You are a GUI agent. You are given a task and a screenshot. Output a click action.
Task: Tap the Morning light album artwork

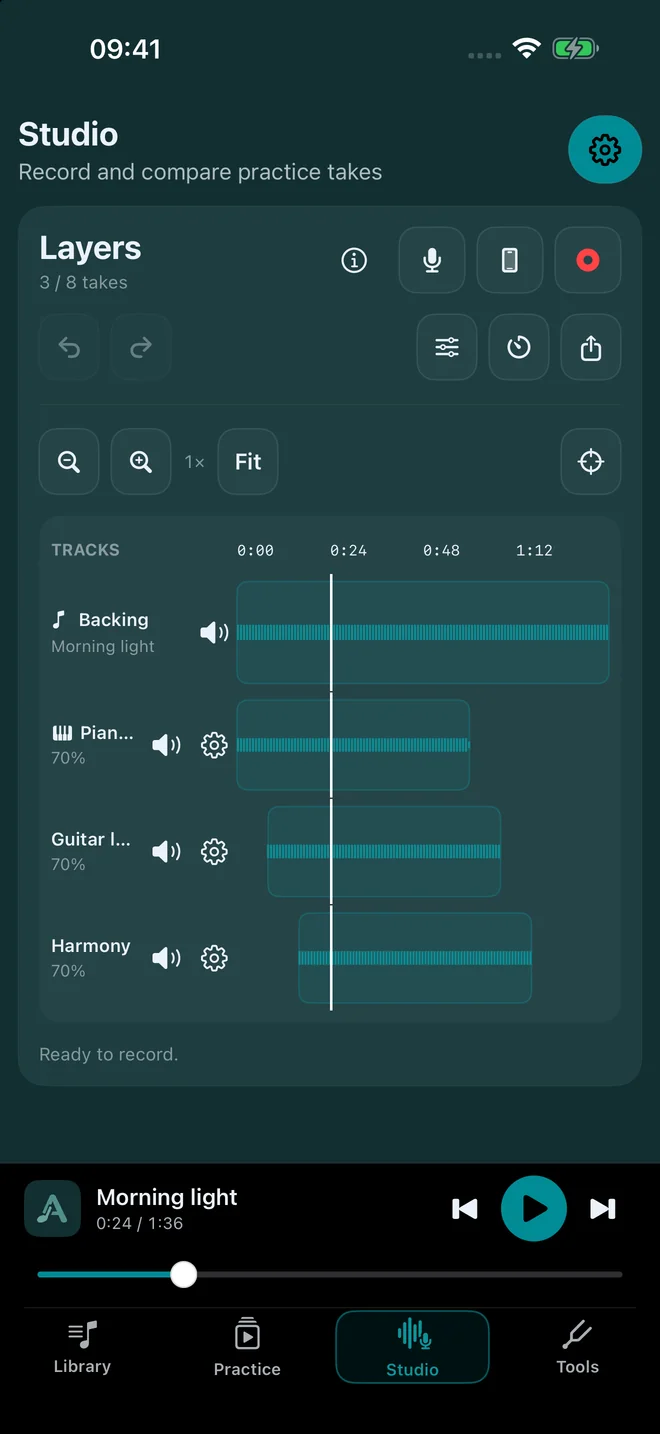tap(52, 1209)
